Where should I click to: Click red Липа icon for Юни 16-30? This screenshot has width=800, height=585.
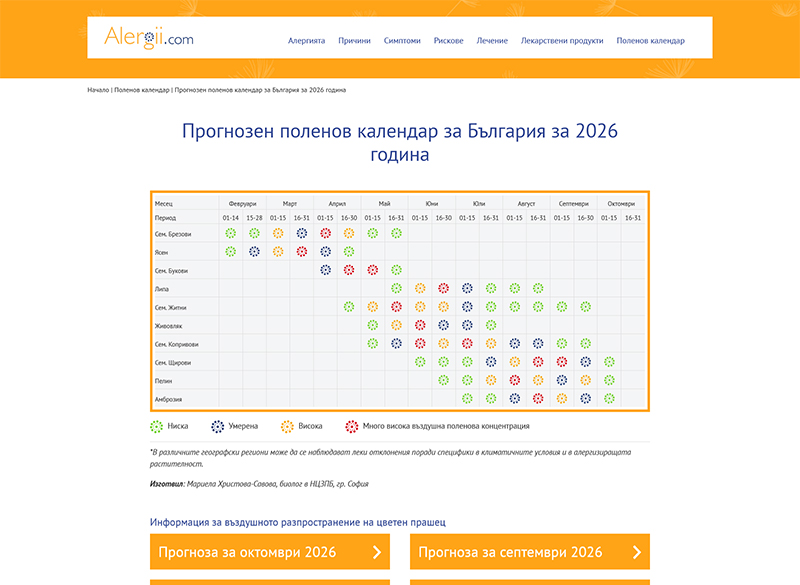[443, 288]
